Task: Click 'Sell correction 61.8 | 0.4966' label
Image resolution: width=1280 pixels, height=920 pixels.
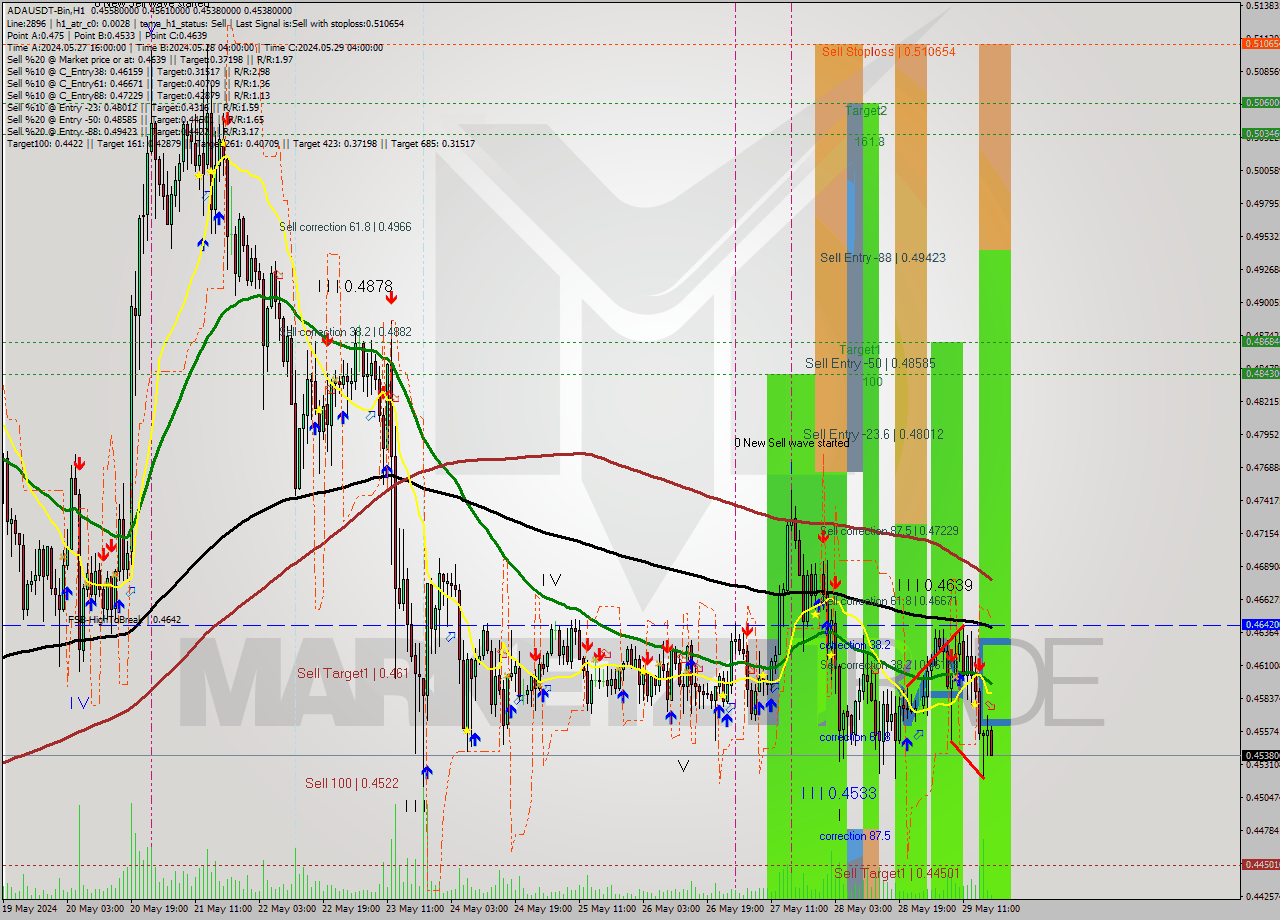Action: click(x=345, y=227)
